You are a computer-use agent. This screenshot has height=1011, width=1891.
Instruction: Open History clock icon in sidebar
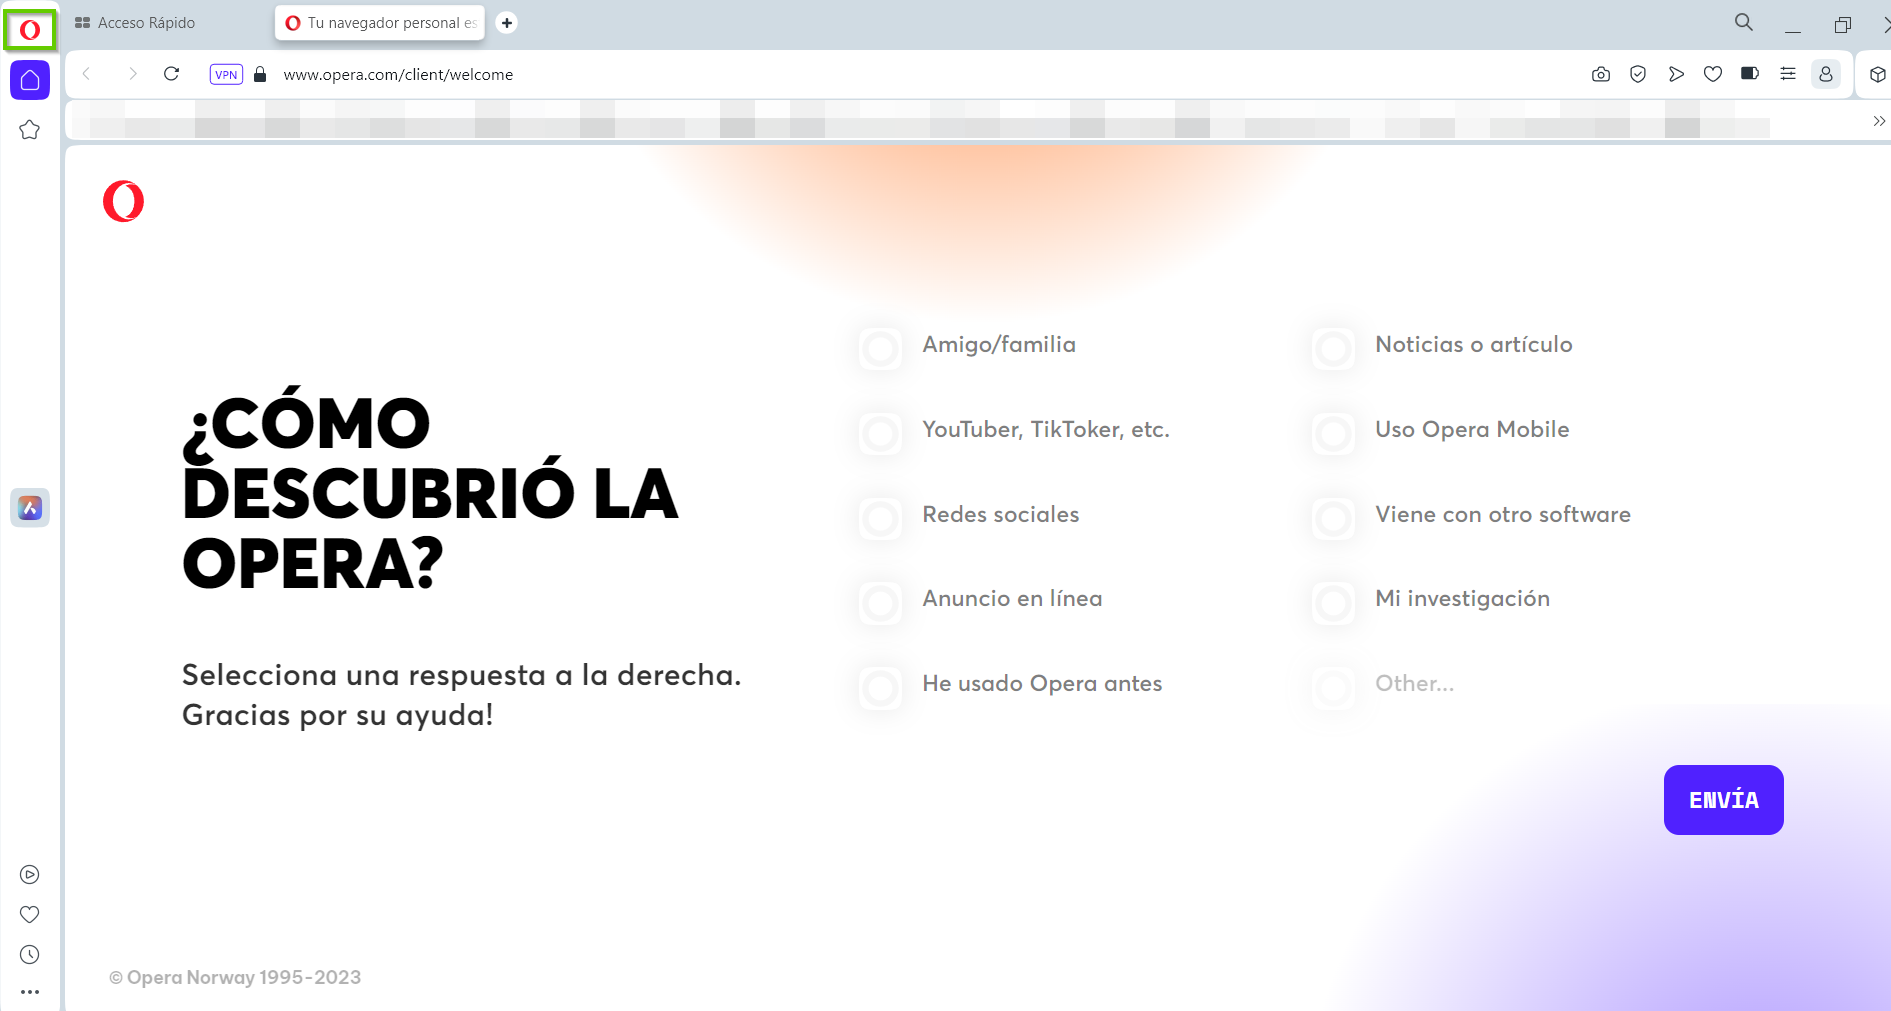(30, 955)
